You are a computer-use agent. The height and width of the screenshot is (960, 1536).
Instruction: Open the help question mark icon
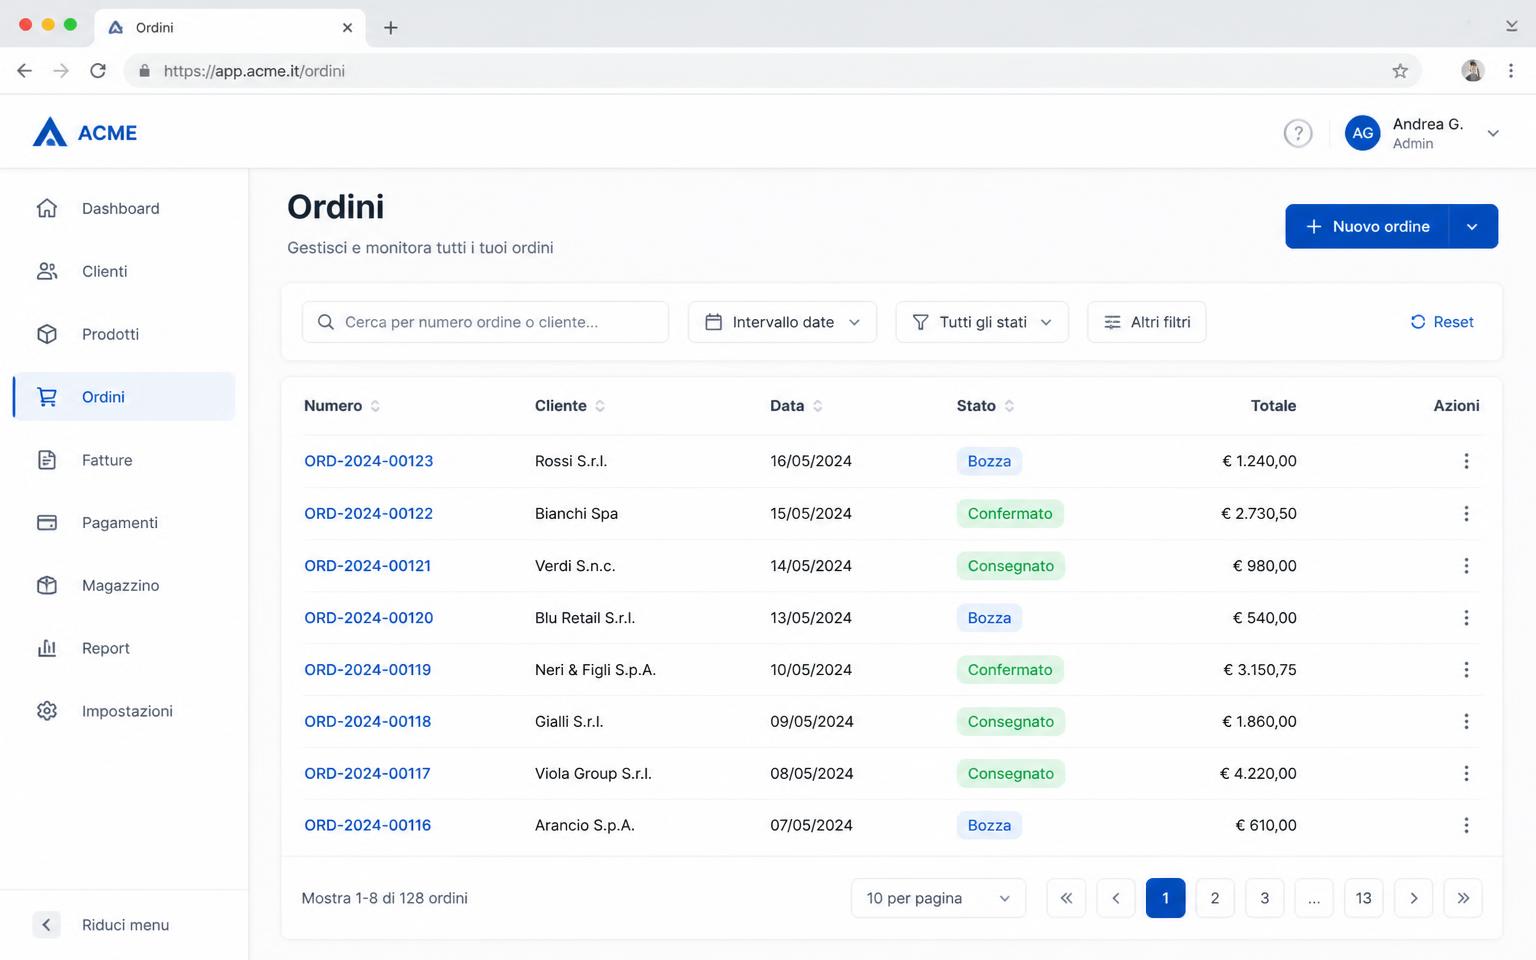1298,133
